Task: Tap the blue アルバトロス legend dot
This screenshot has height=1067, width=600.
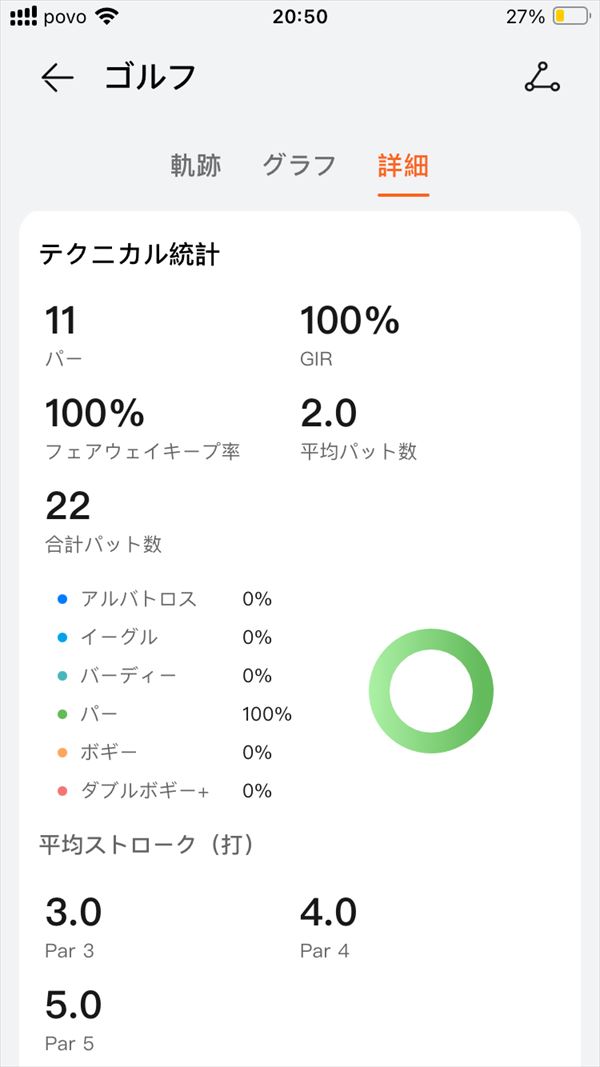Action: 63,600
